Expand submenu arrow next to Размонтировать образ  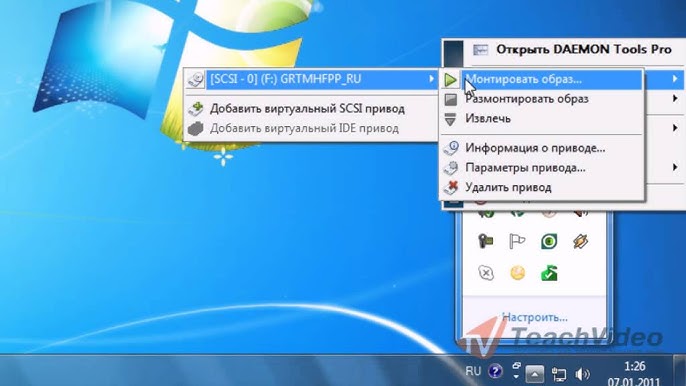(x=676, y=99)
